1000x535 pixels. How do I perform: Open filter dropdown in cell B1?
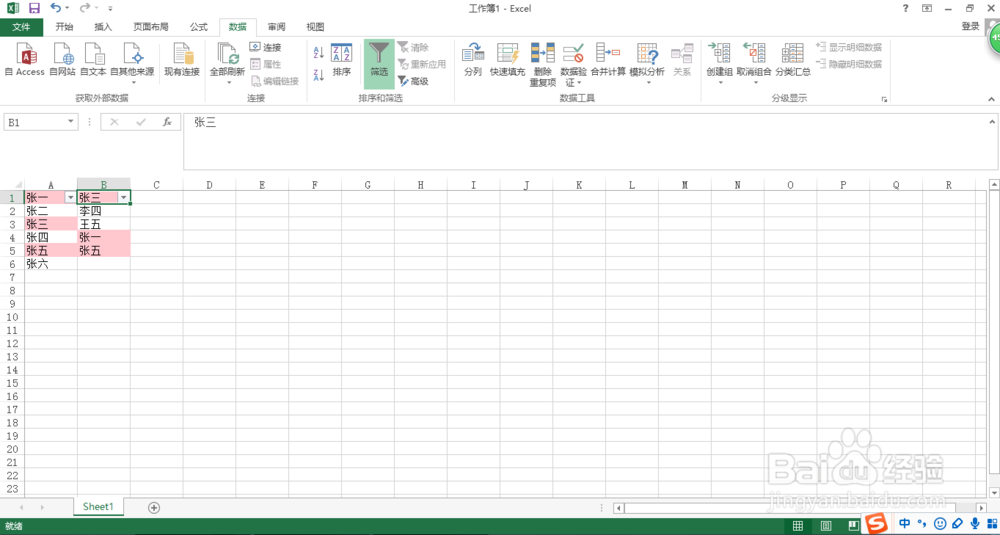tap(124, 198)
